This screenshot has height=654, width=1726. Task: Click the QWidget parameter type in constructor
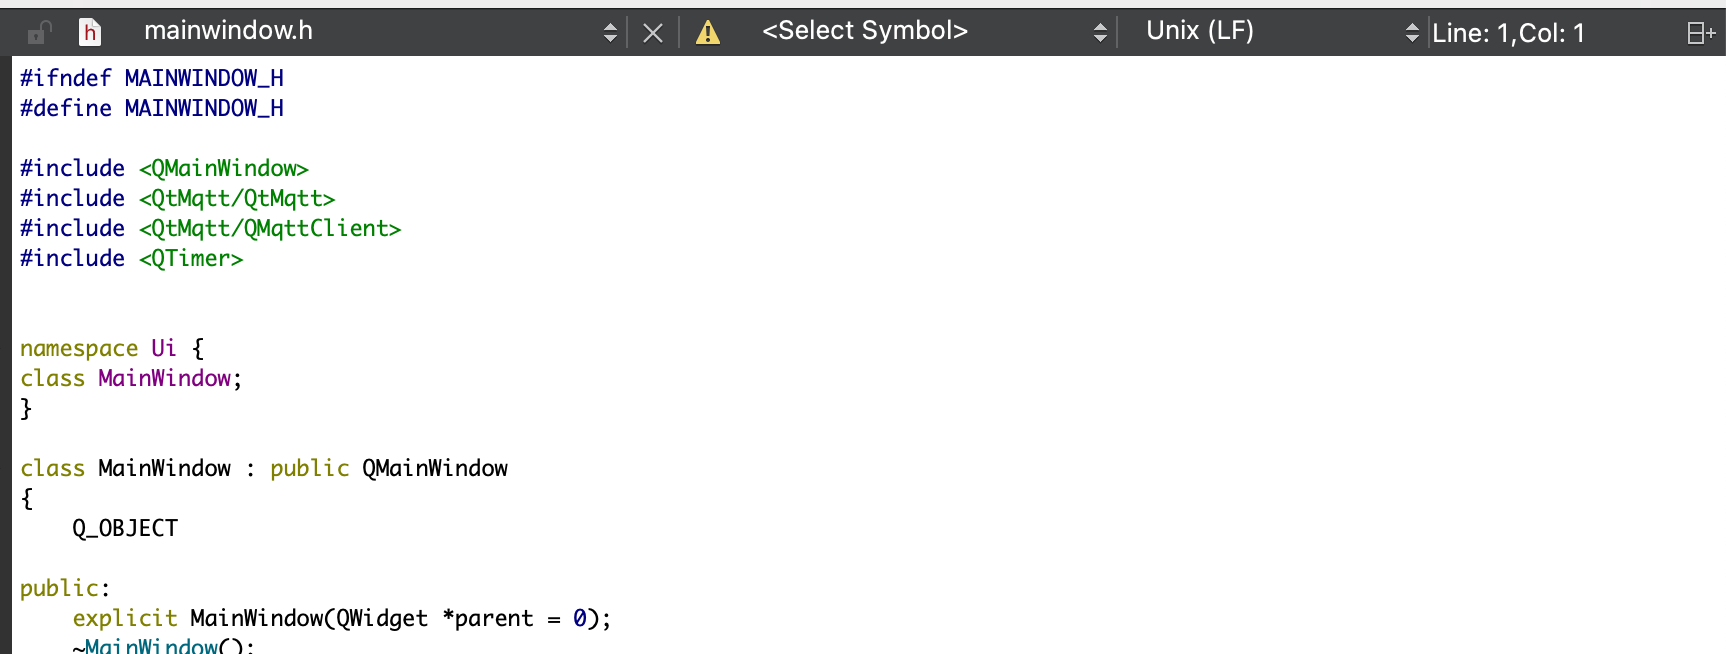click(382, 618)
